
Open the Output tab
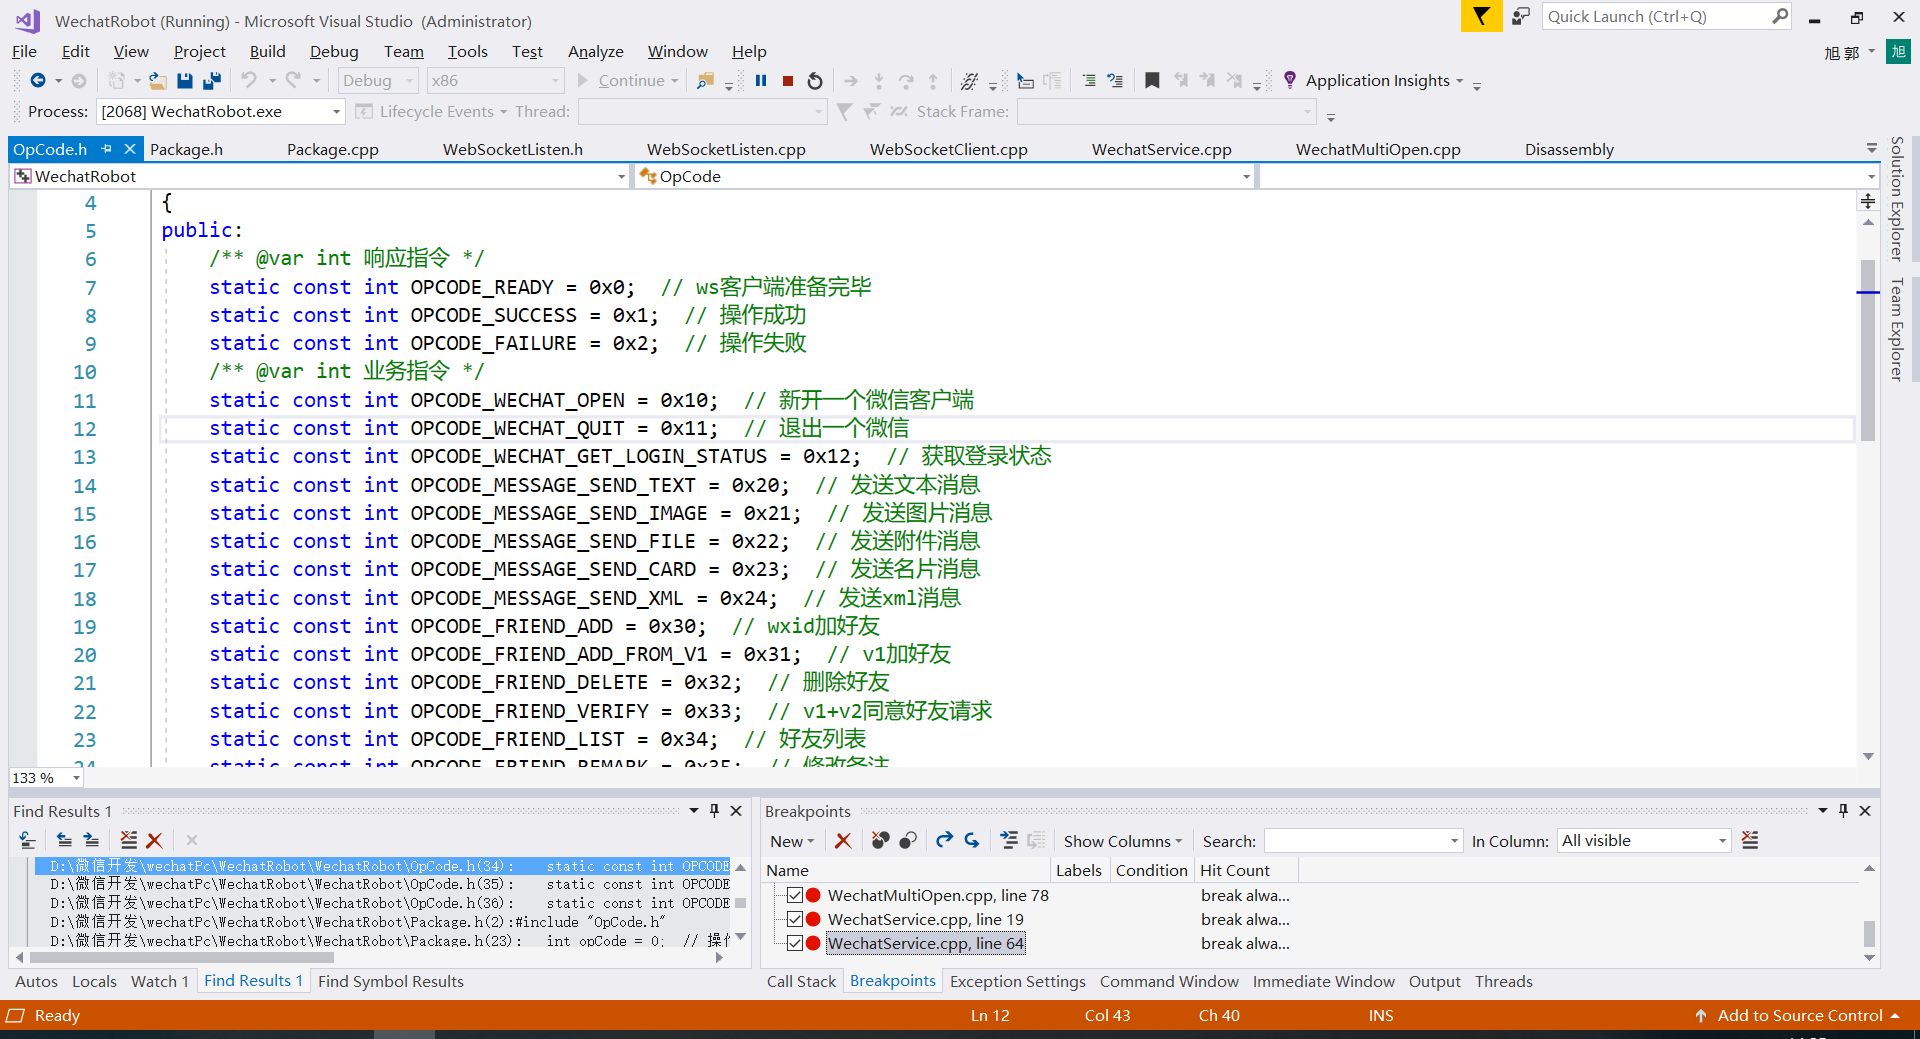click(1434, 982)
